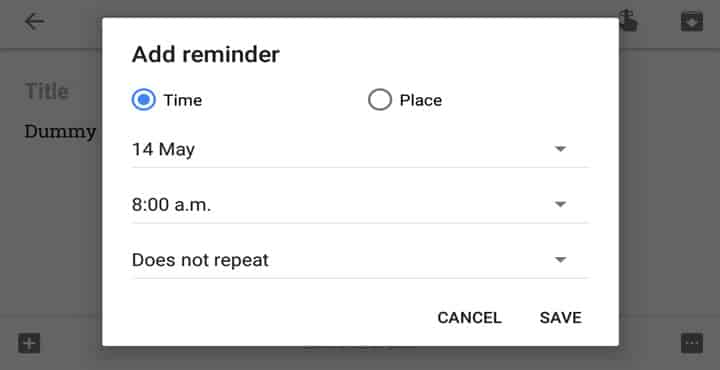This screenshot has width=720, height=370.
Task: Open the 'Does not repeat' dropdown
Action: (360, 260)
